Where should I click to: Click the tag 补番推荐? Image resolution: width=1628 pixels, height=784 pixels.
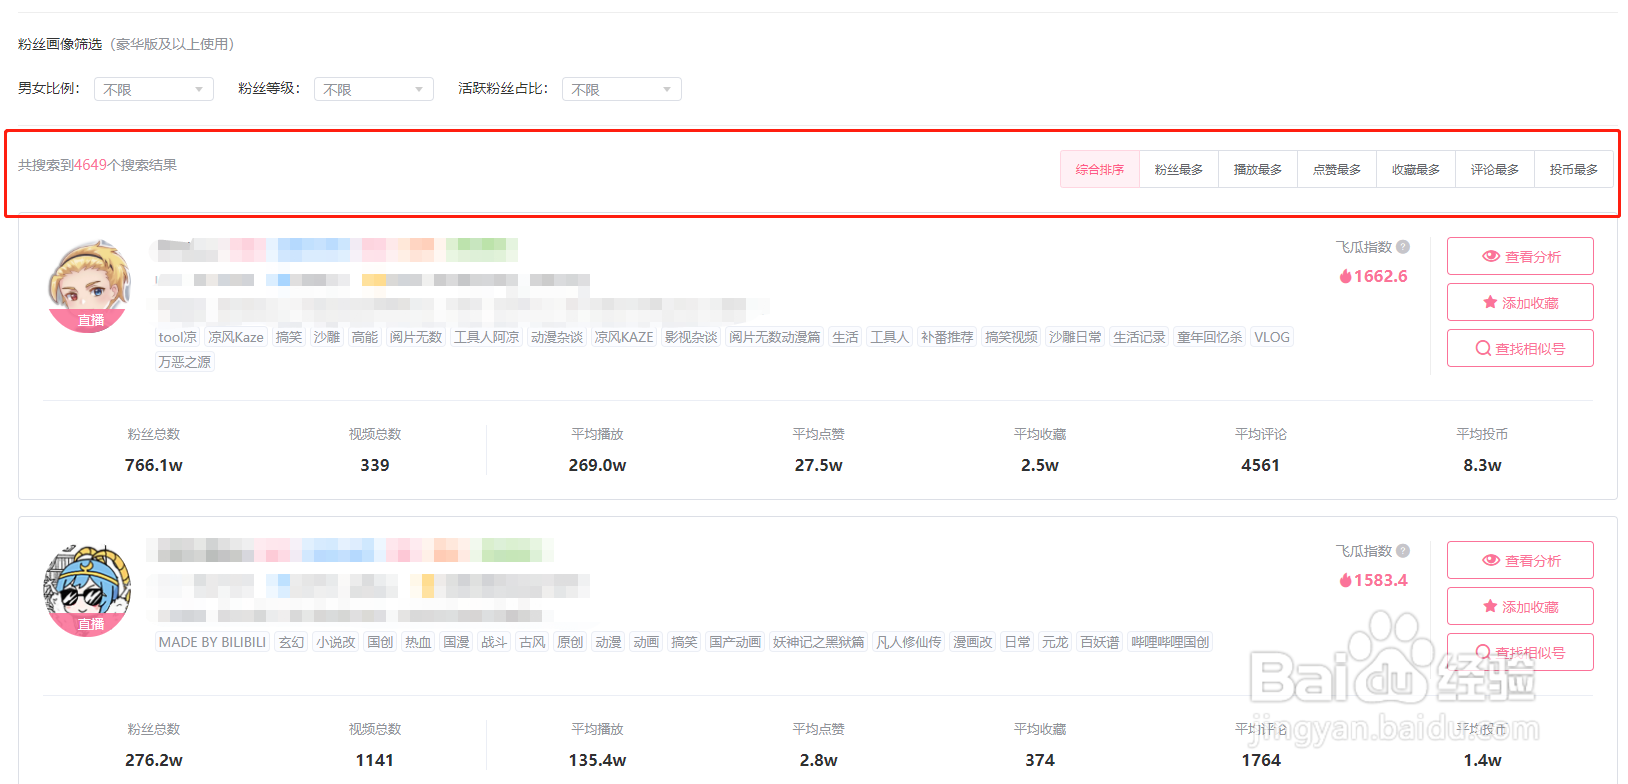[947, 337]
